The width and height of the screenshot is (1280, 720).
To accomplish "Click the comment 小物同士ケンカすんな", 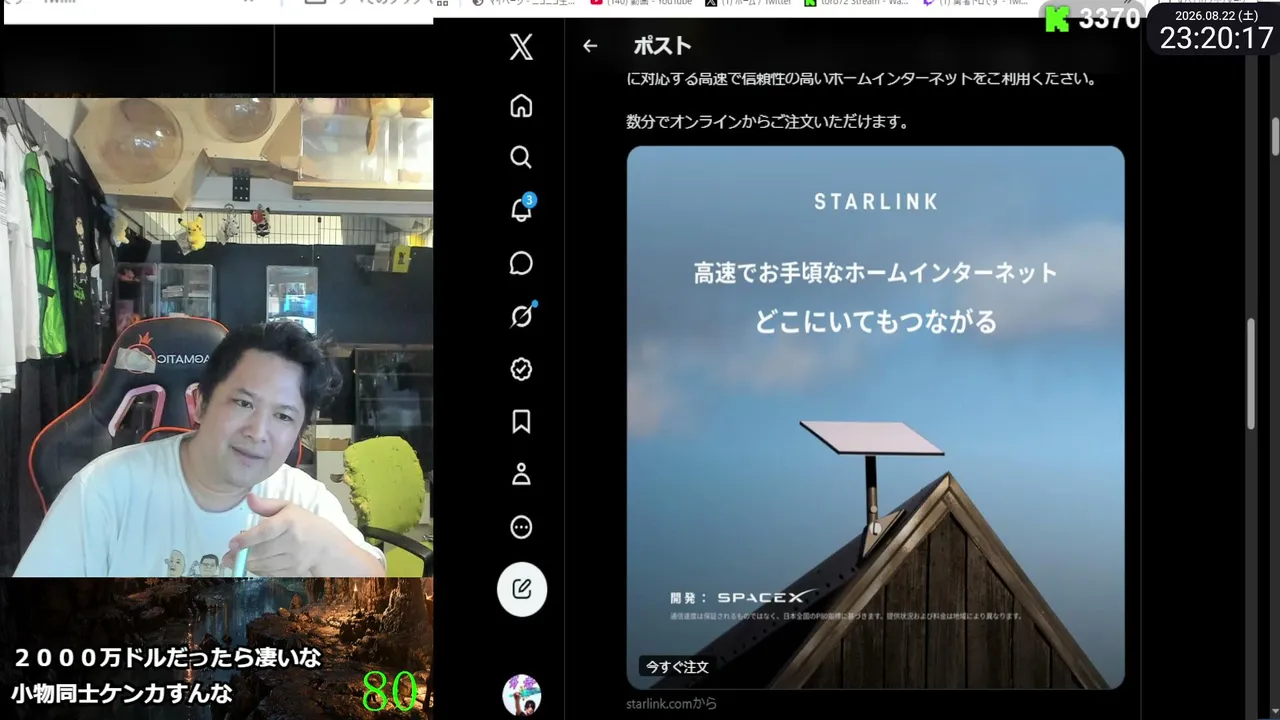I will pyautogui.click(x=122, y=693).
